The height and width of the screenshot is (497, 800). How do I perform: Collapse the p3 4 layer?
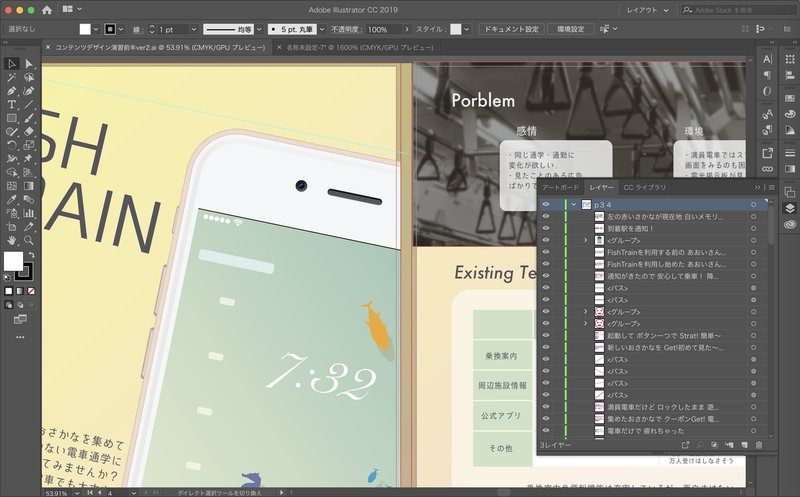(x=574, y=205)
